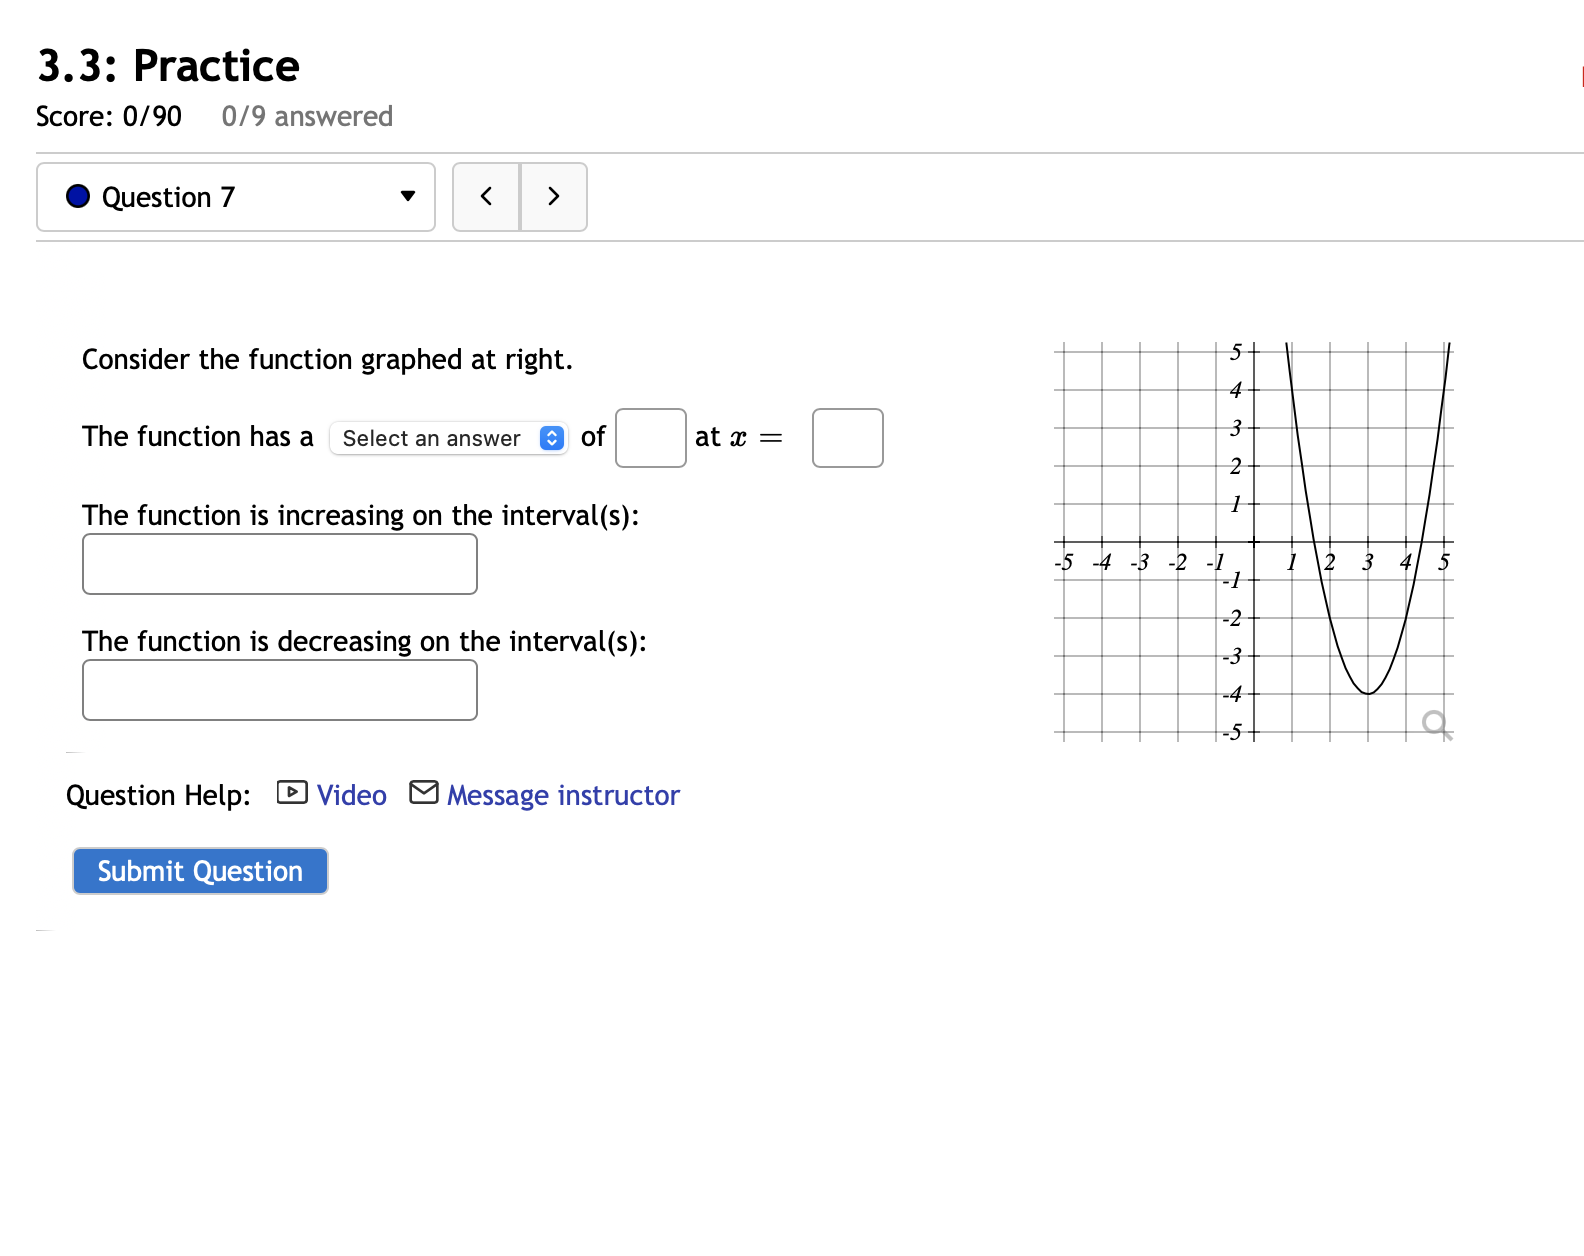Image resolution: width=1584 pixels, height=1256 pixels.
Task: Click the stepper arrows on Select an answer
Action: 550,438
